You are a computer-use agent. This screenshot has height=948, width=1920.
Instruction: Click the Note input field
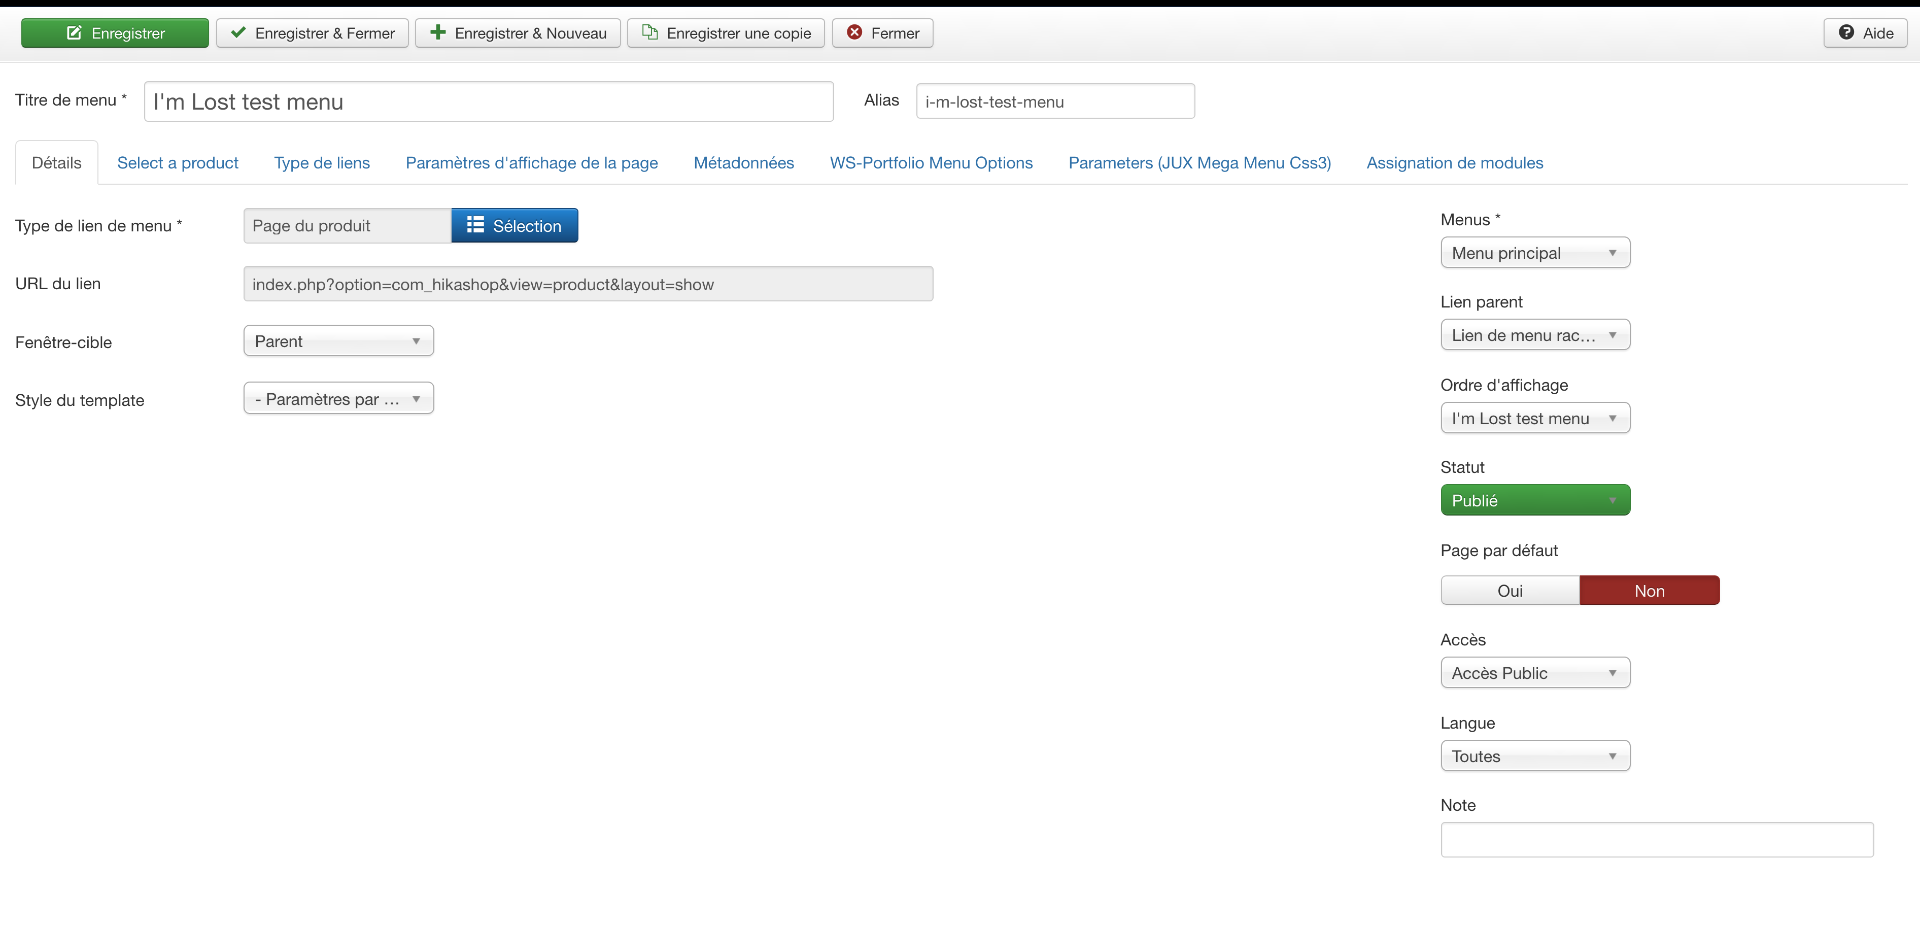pos(1657,840)
